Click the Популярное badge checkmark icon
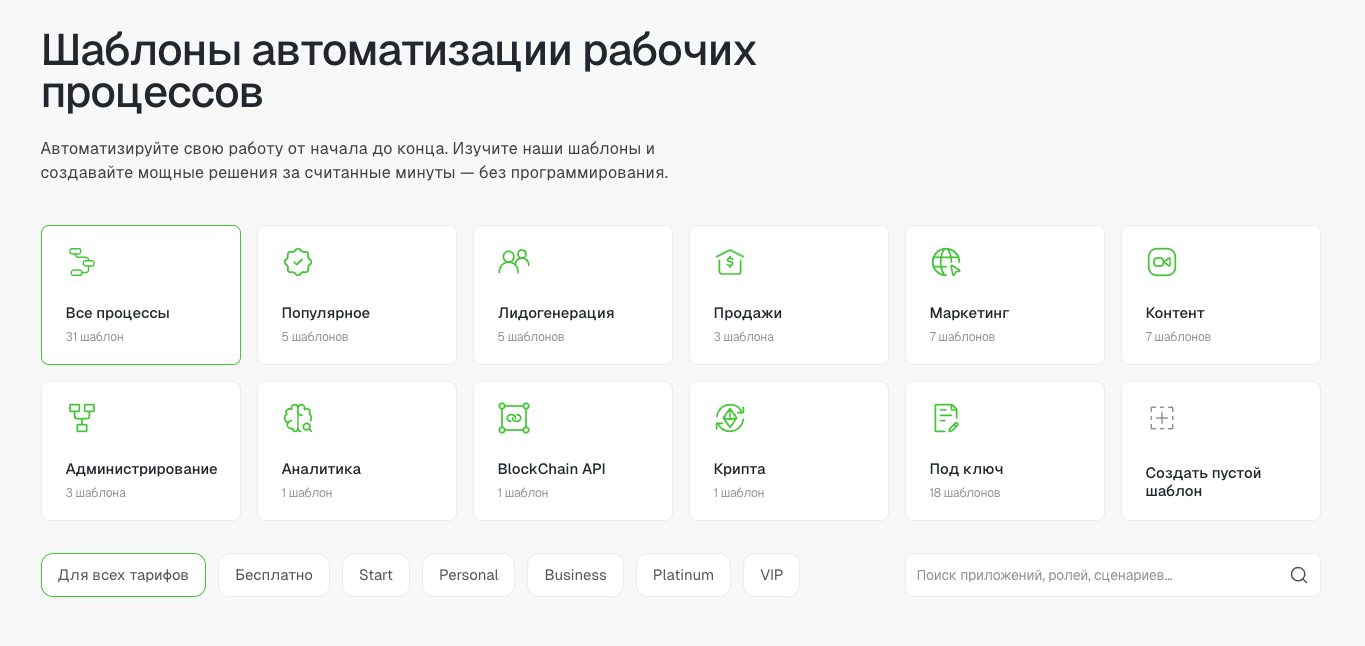This screenshot has width=1365, height=646. tap(298, 262)
